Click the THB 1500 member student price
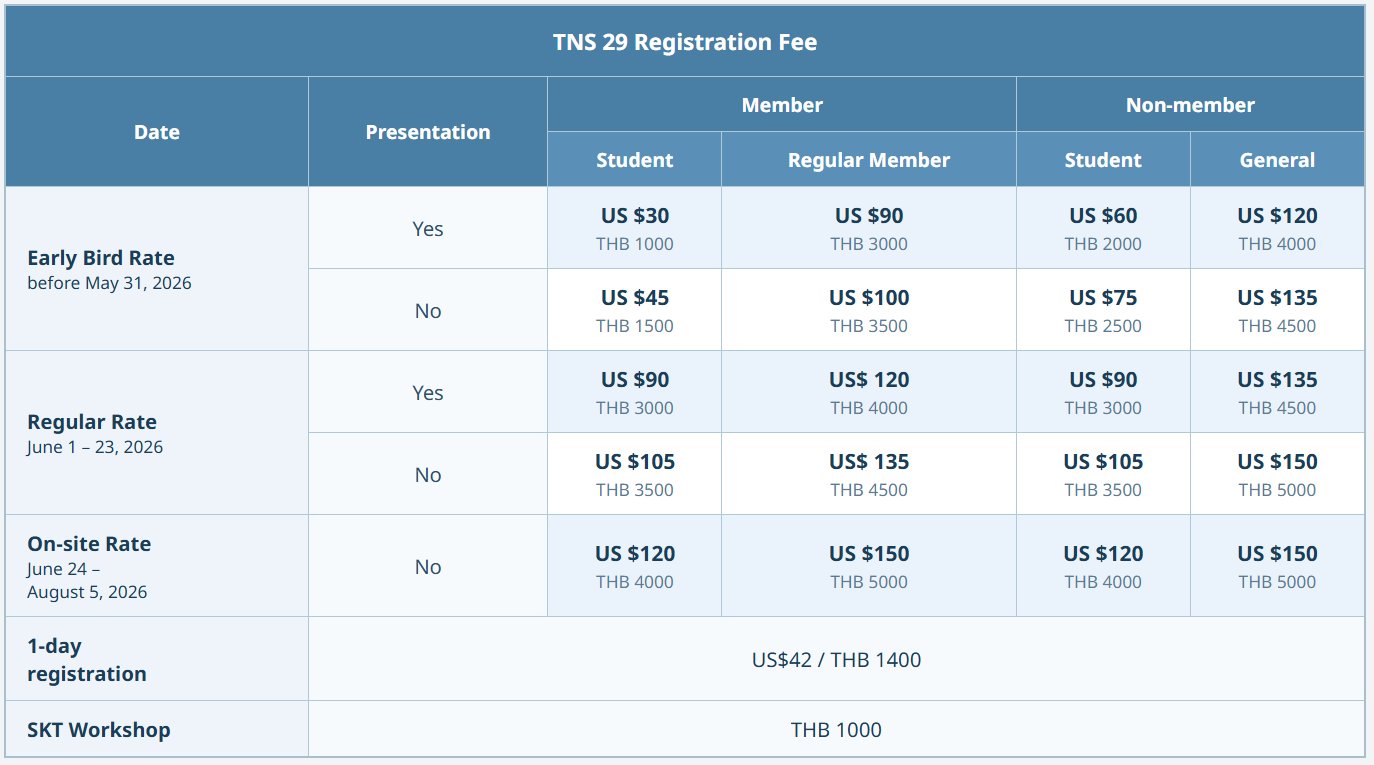1374x765 pixels. (x=635, y=326)
